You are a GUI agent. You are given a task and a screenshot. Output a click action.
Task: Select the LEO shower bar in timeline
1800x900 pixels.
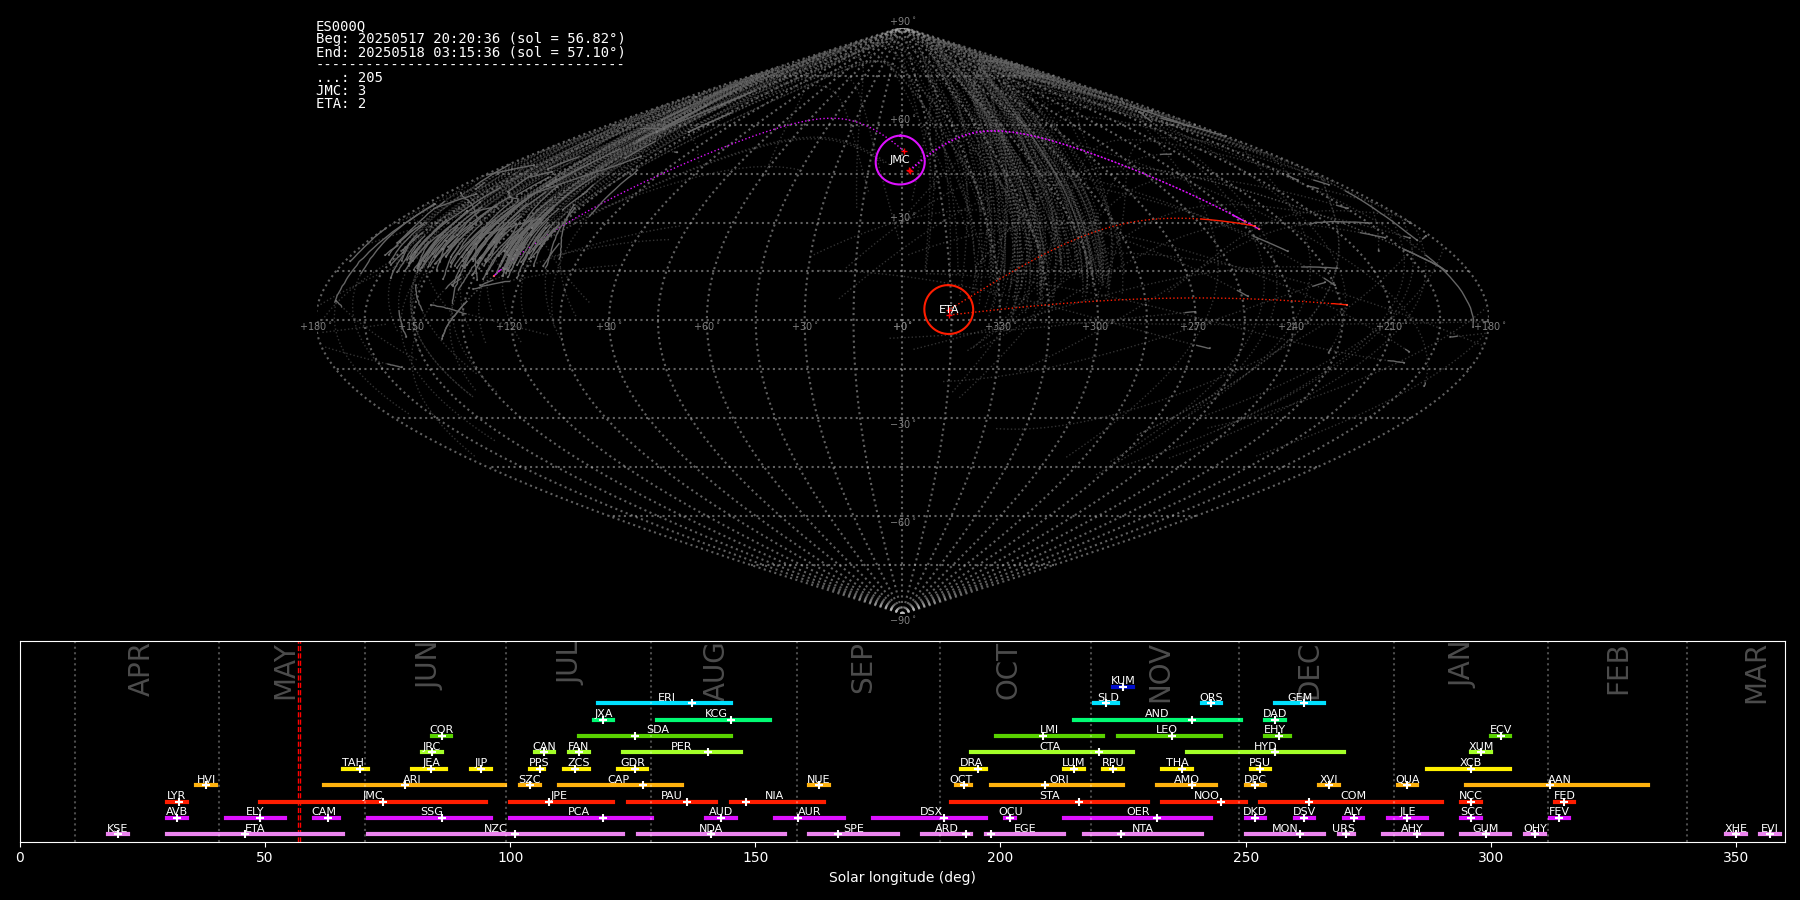(x=1169, y=736)
